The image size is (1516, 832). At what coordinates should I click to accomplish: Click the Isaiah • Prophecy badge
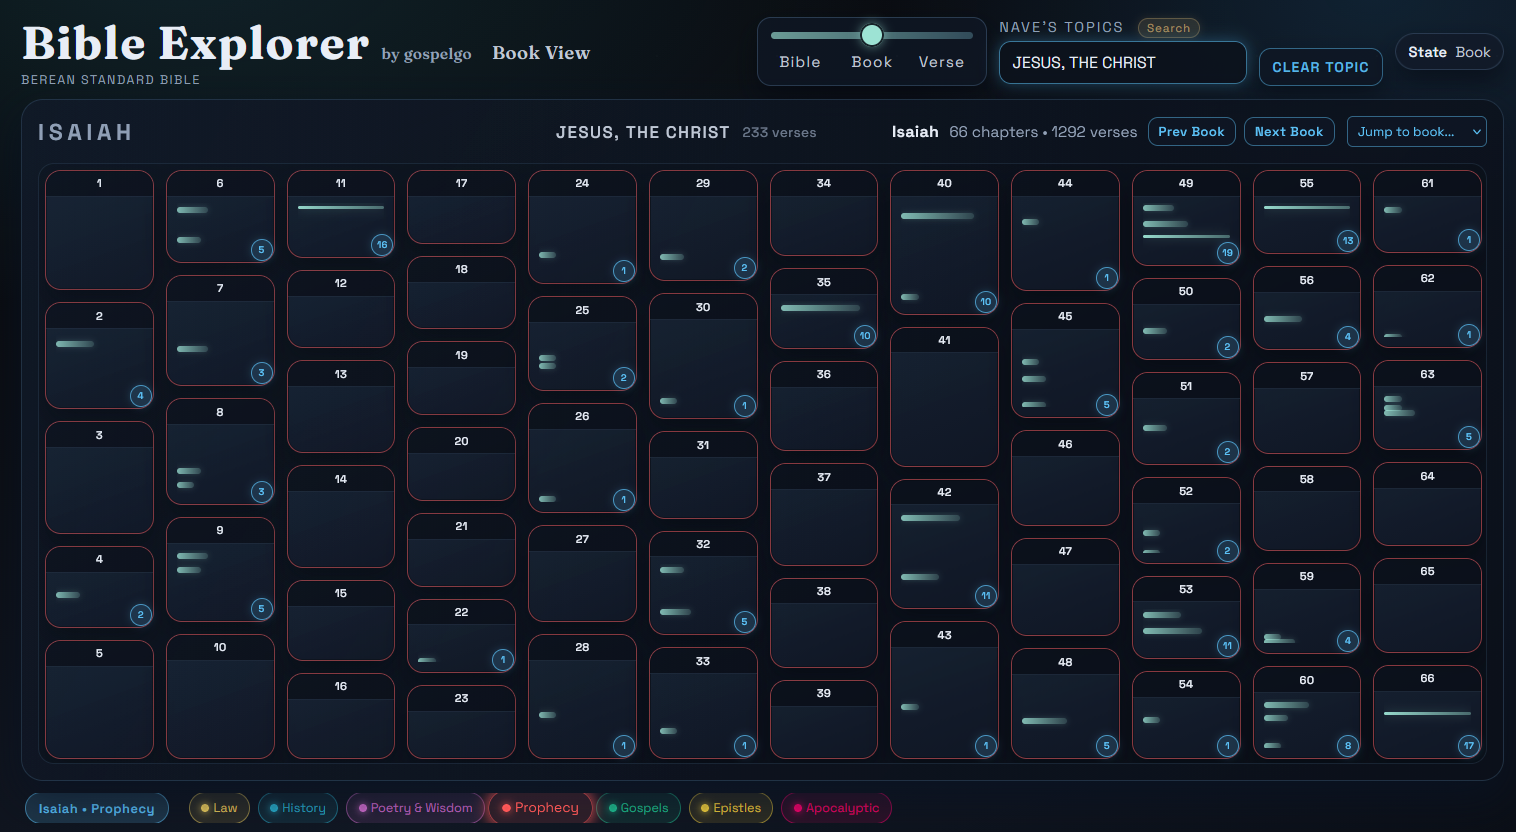(97, 807)
